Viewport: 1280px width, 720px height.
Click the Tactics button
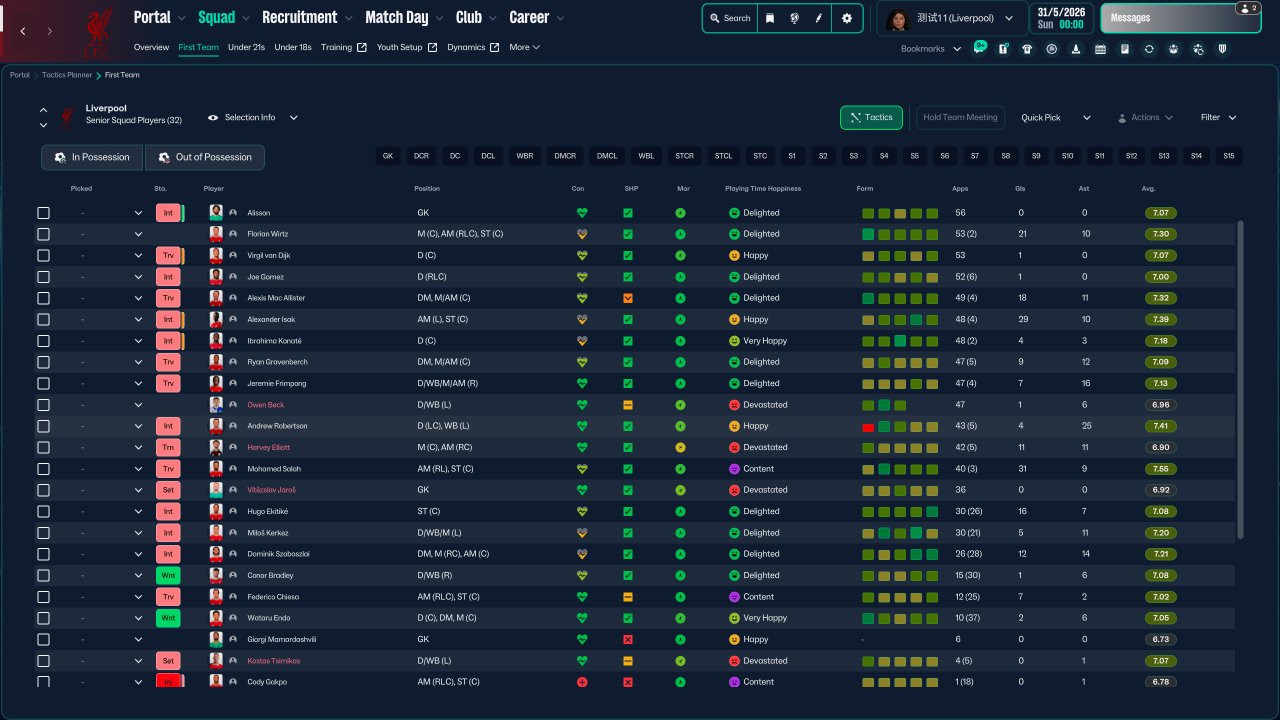tap(871, 118)
